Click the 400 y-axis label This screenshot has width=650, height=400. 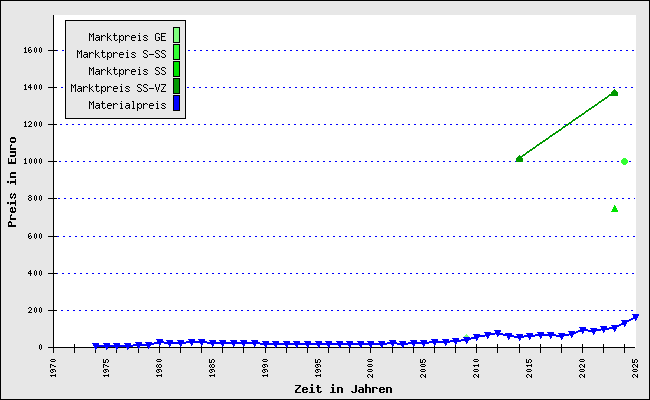36,273
